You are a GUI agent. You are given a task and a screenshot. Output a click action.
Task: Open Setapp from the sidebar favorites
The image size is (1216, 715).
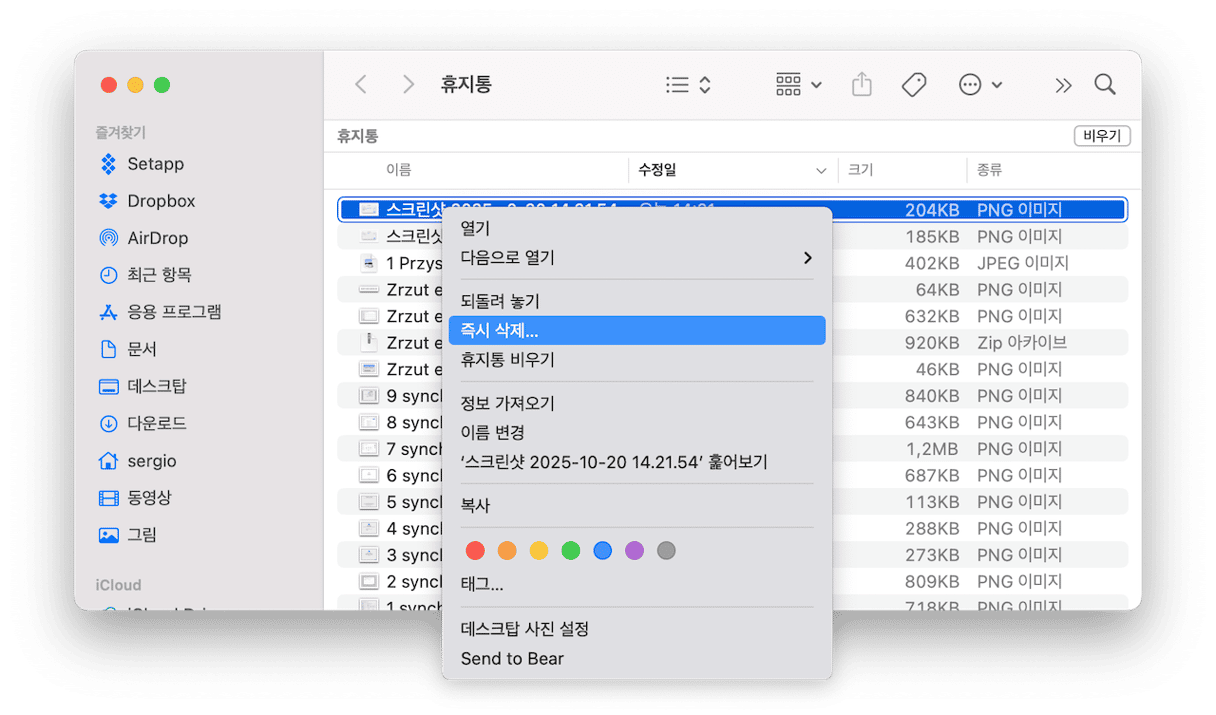(155, 164)
